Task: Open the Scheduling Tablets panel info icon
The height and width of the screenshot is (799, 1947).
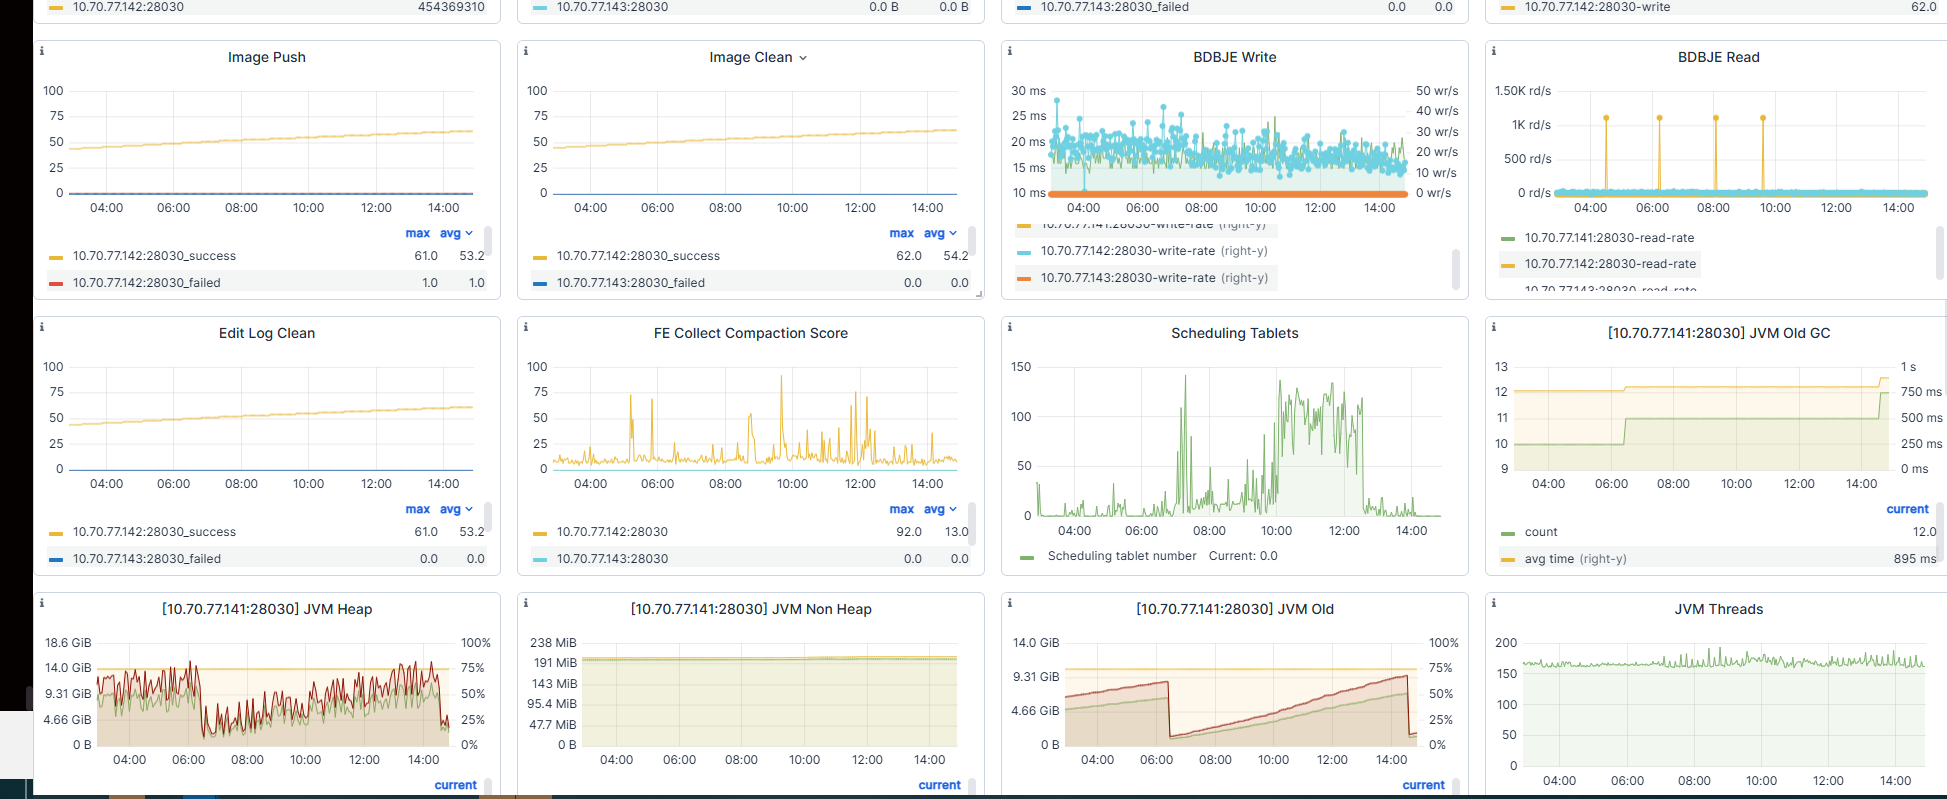Action: click(x=1009, y=327)
